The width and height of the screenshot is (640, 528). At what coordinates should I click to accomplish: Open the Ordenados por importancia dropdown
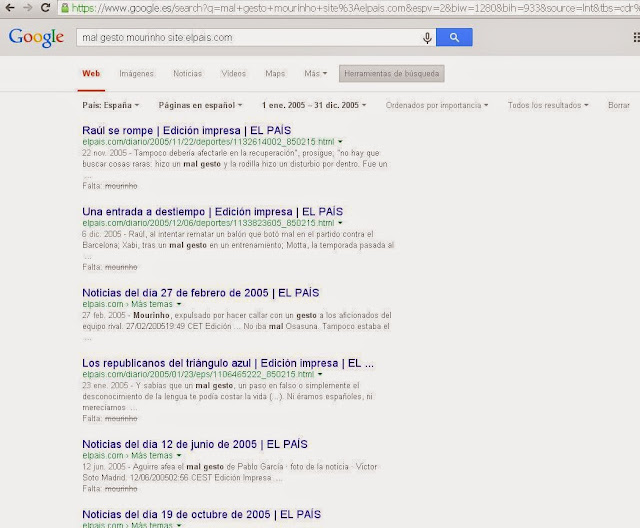(437, 105)
